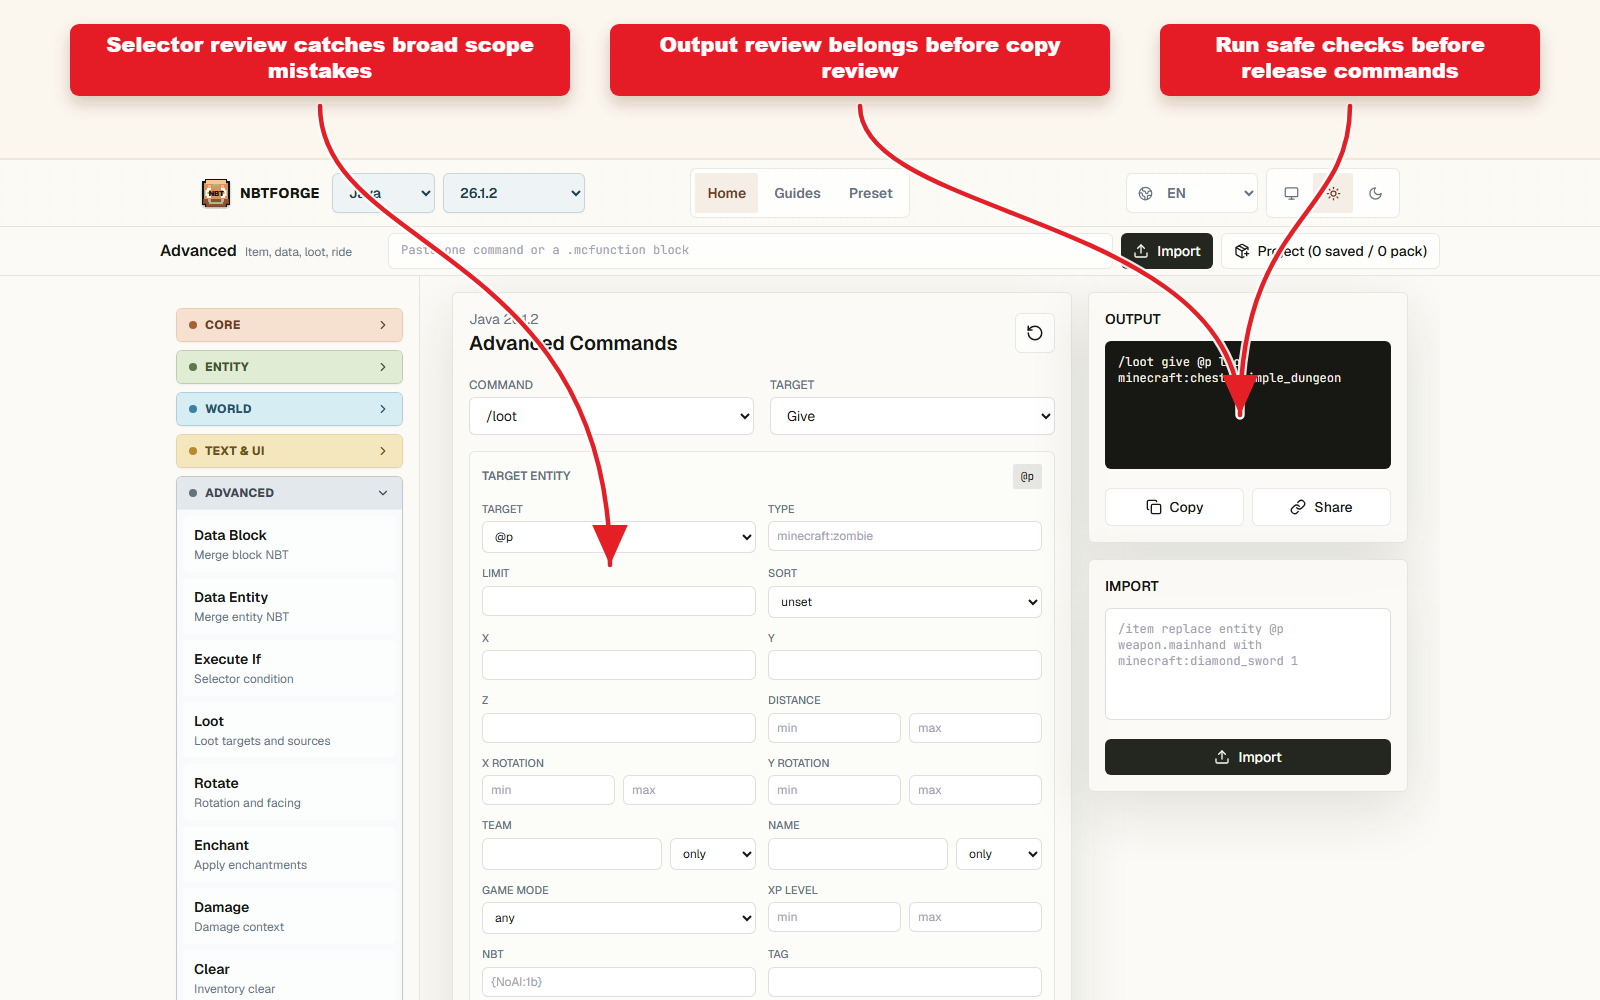1600x1000 pixels.
Task: Click the Project package icon
Action: click(1242, 251)
